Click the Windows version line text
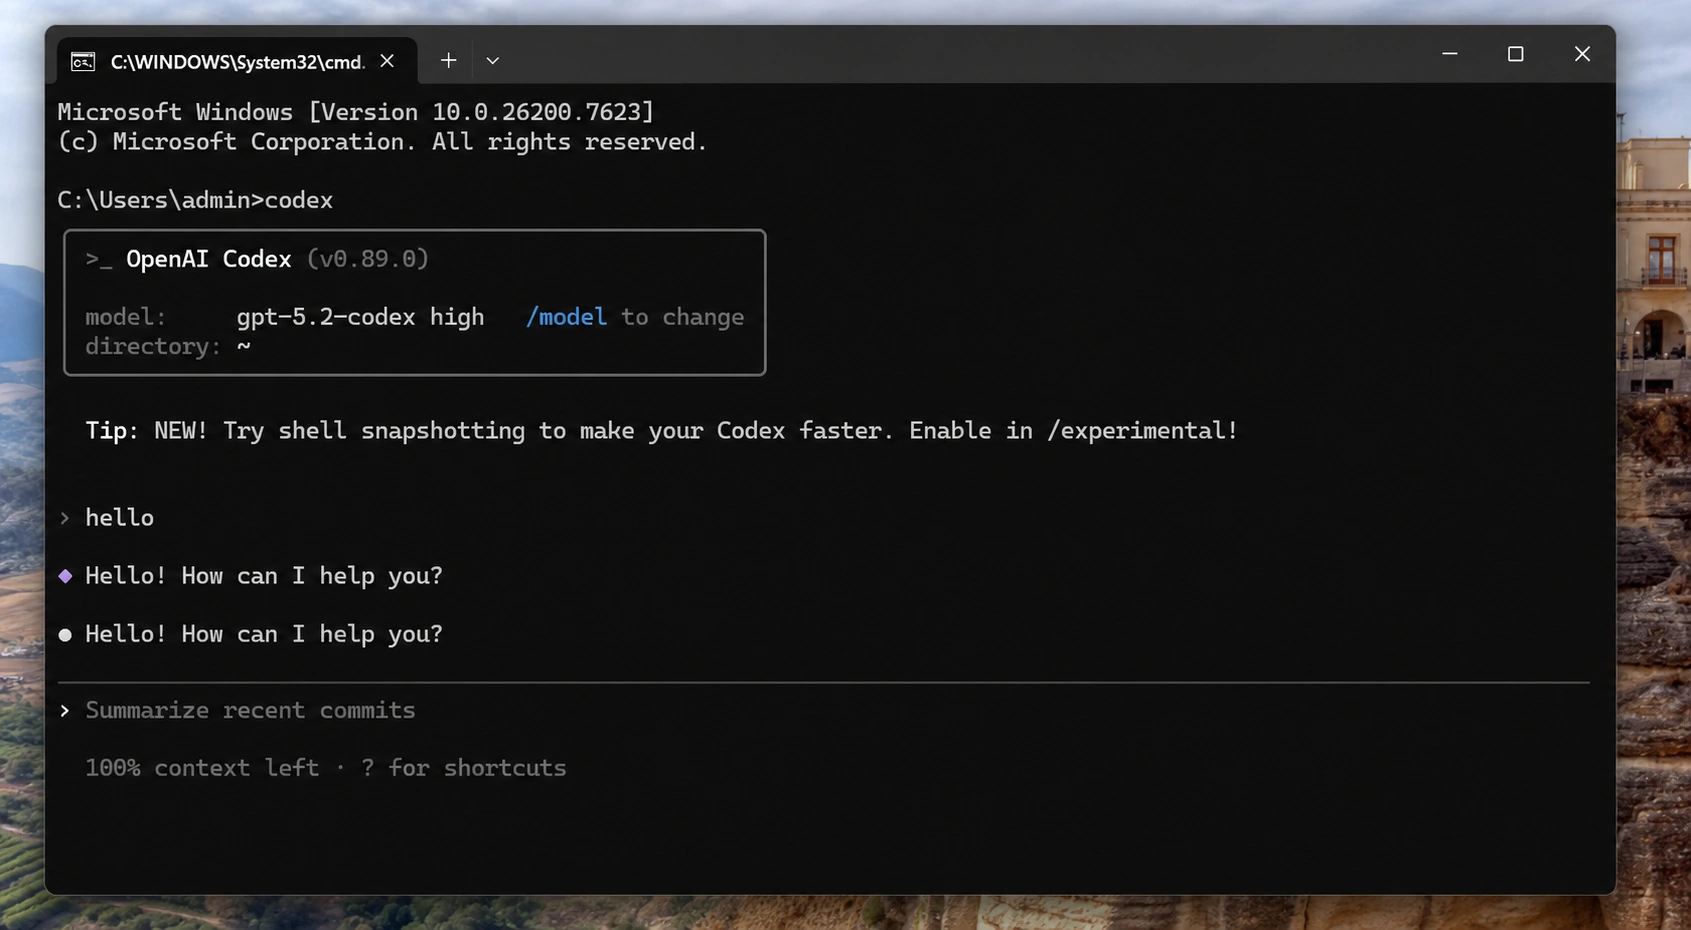The image size is (1691, 930). click(x=356, y=112)
